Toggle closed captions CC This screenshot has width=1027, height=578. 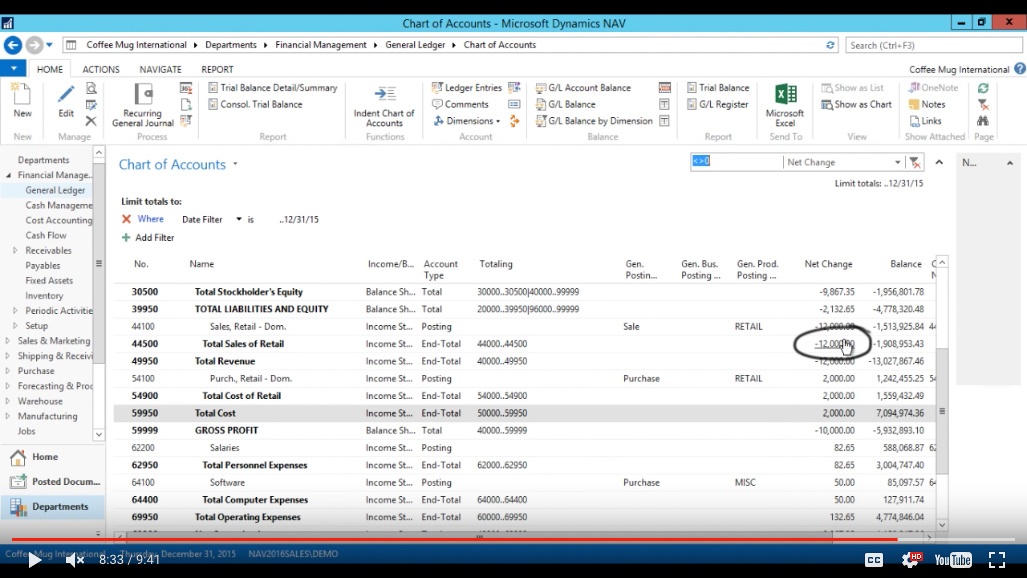[x=874, y=560]
